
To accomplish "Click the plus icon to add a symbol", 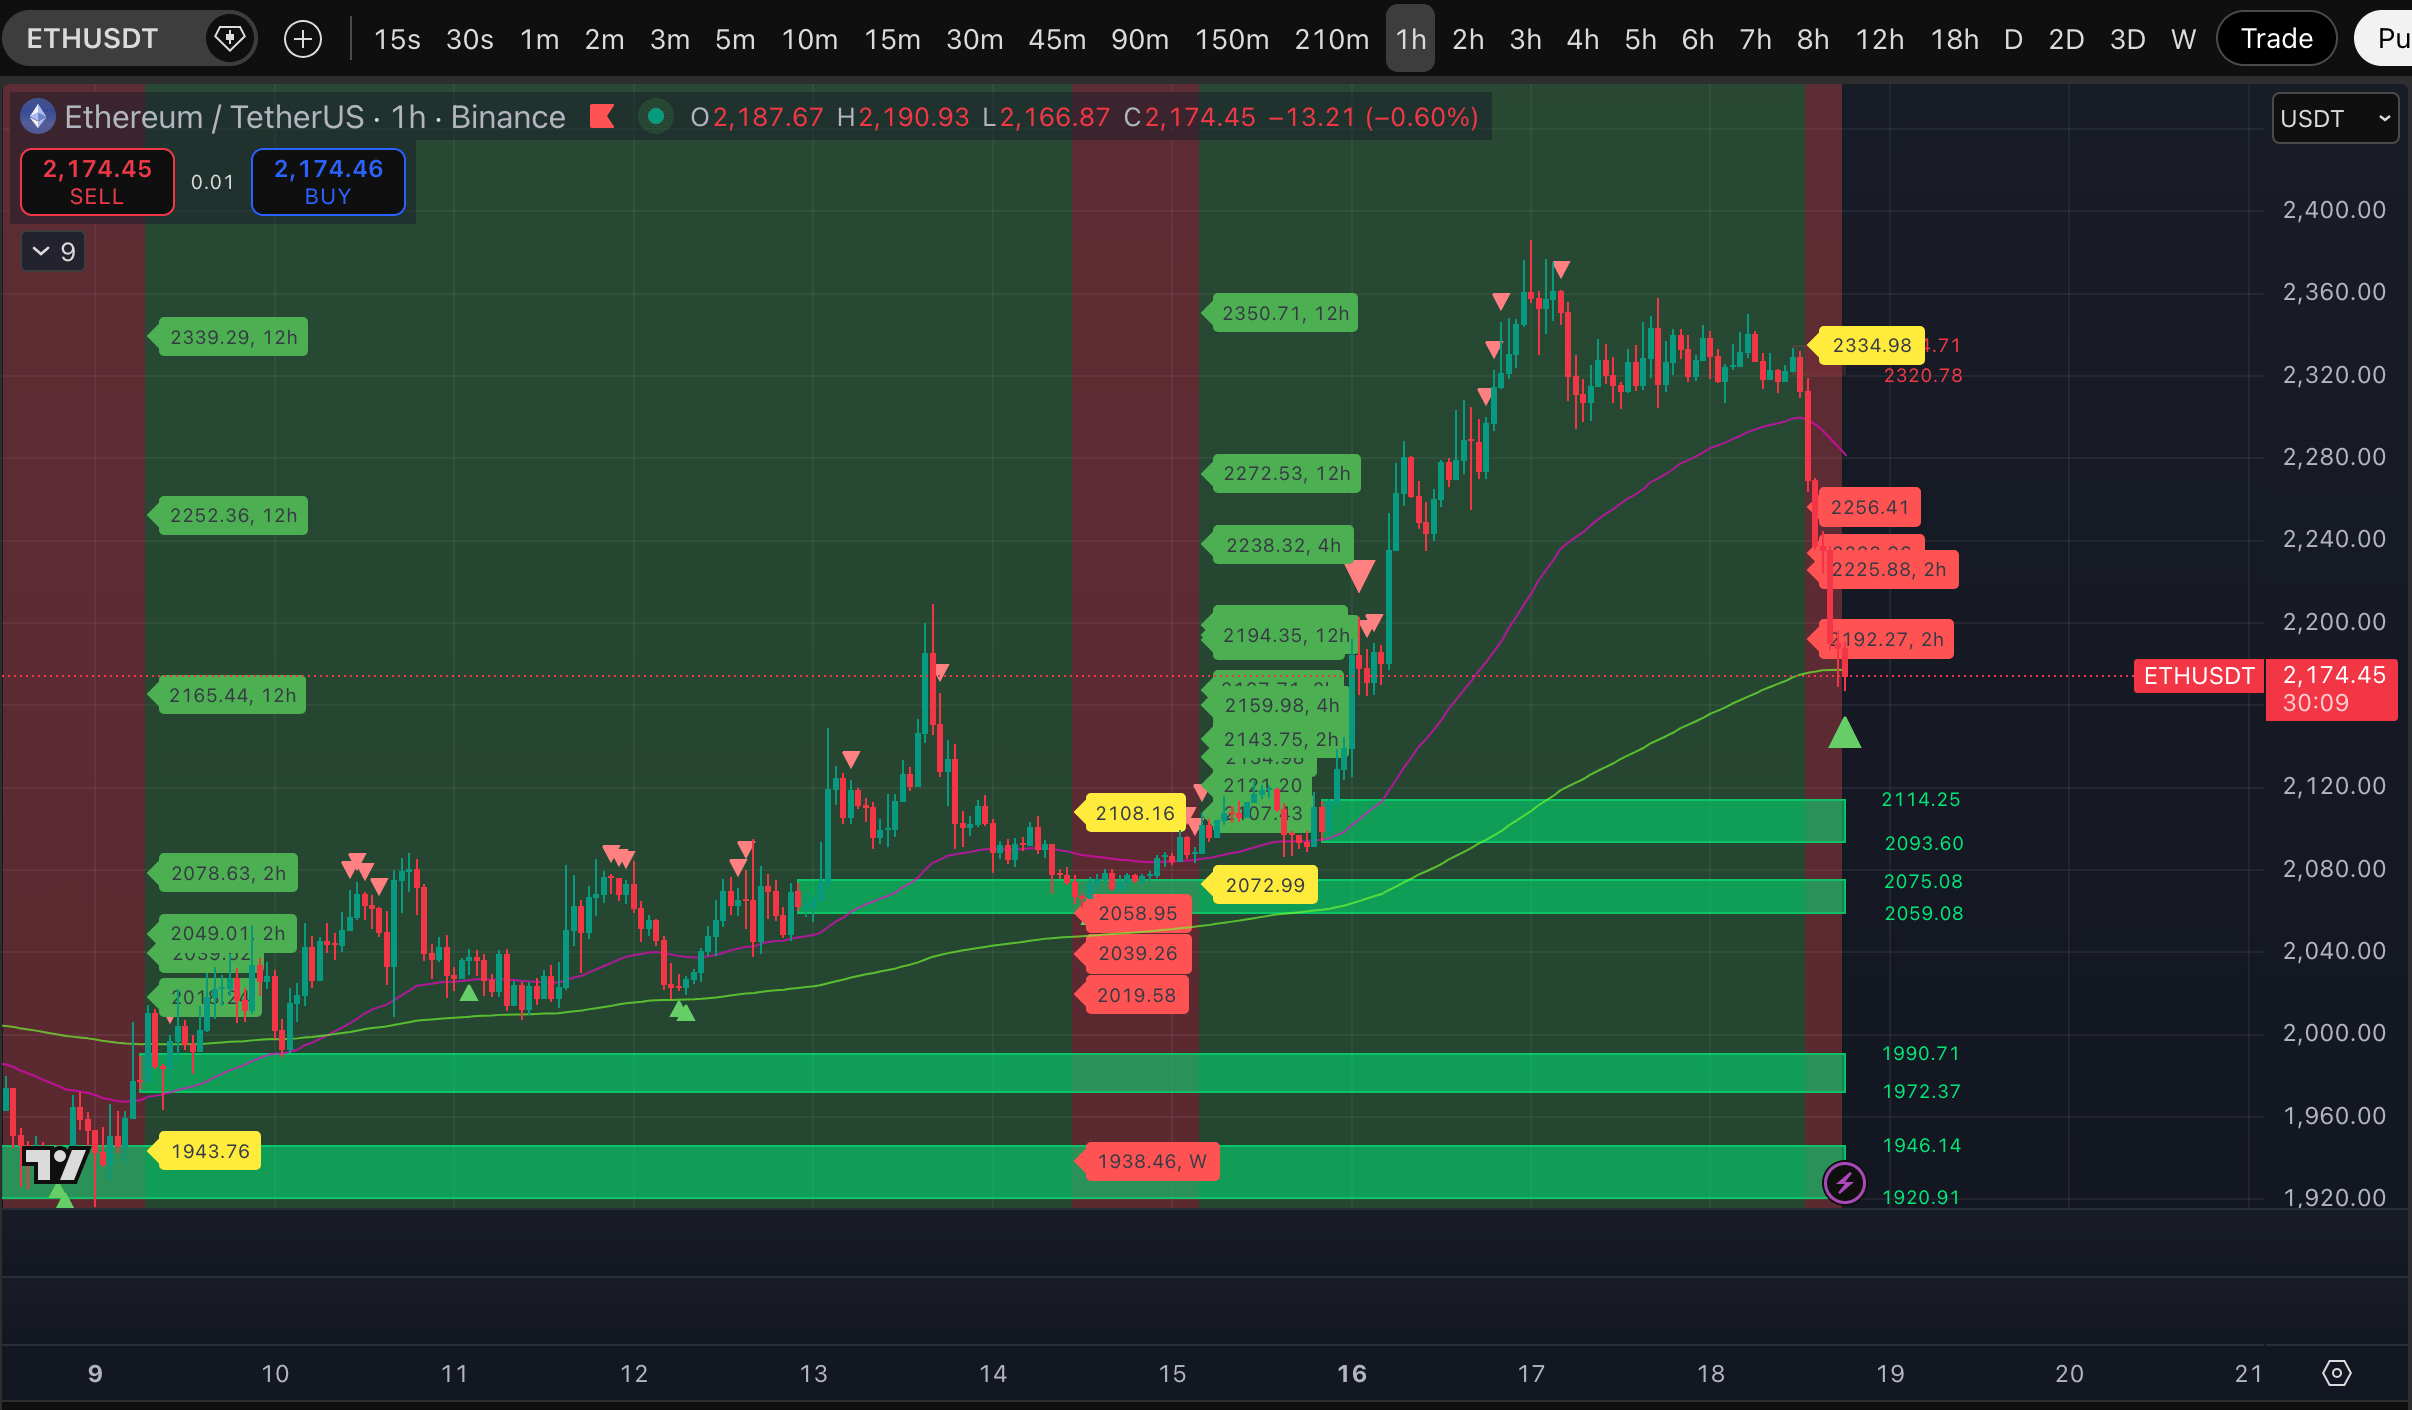I will pos(303,39).
